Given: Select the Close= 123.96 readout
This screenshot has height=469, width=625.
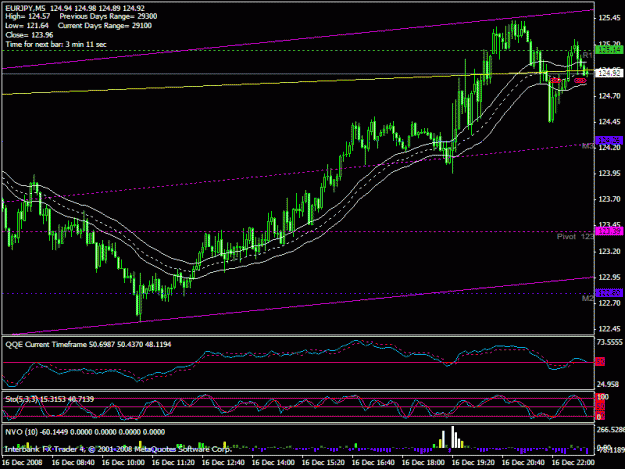Looking at the screenshot, I should (29, 35).
